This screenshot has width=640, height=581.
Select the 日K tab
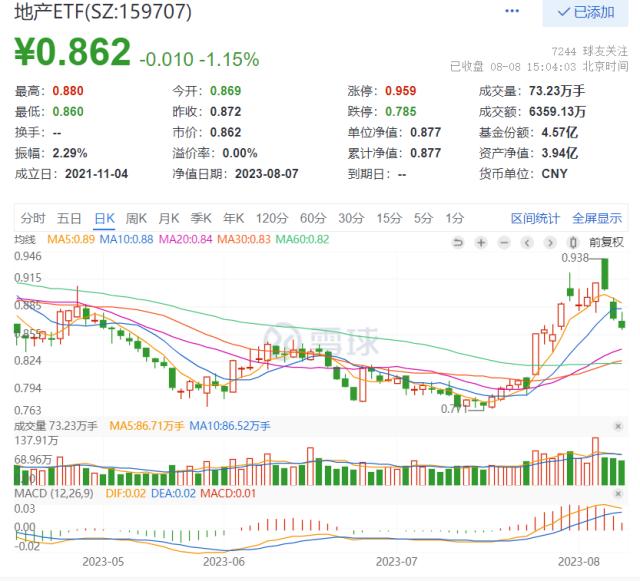point(104,218)
